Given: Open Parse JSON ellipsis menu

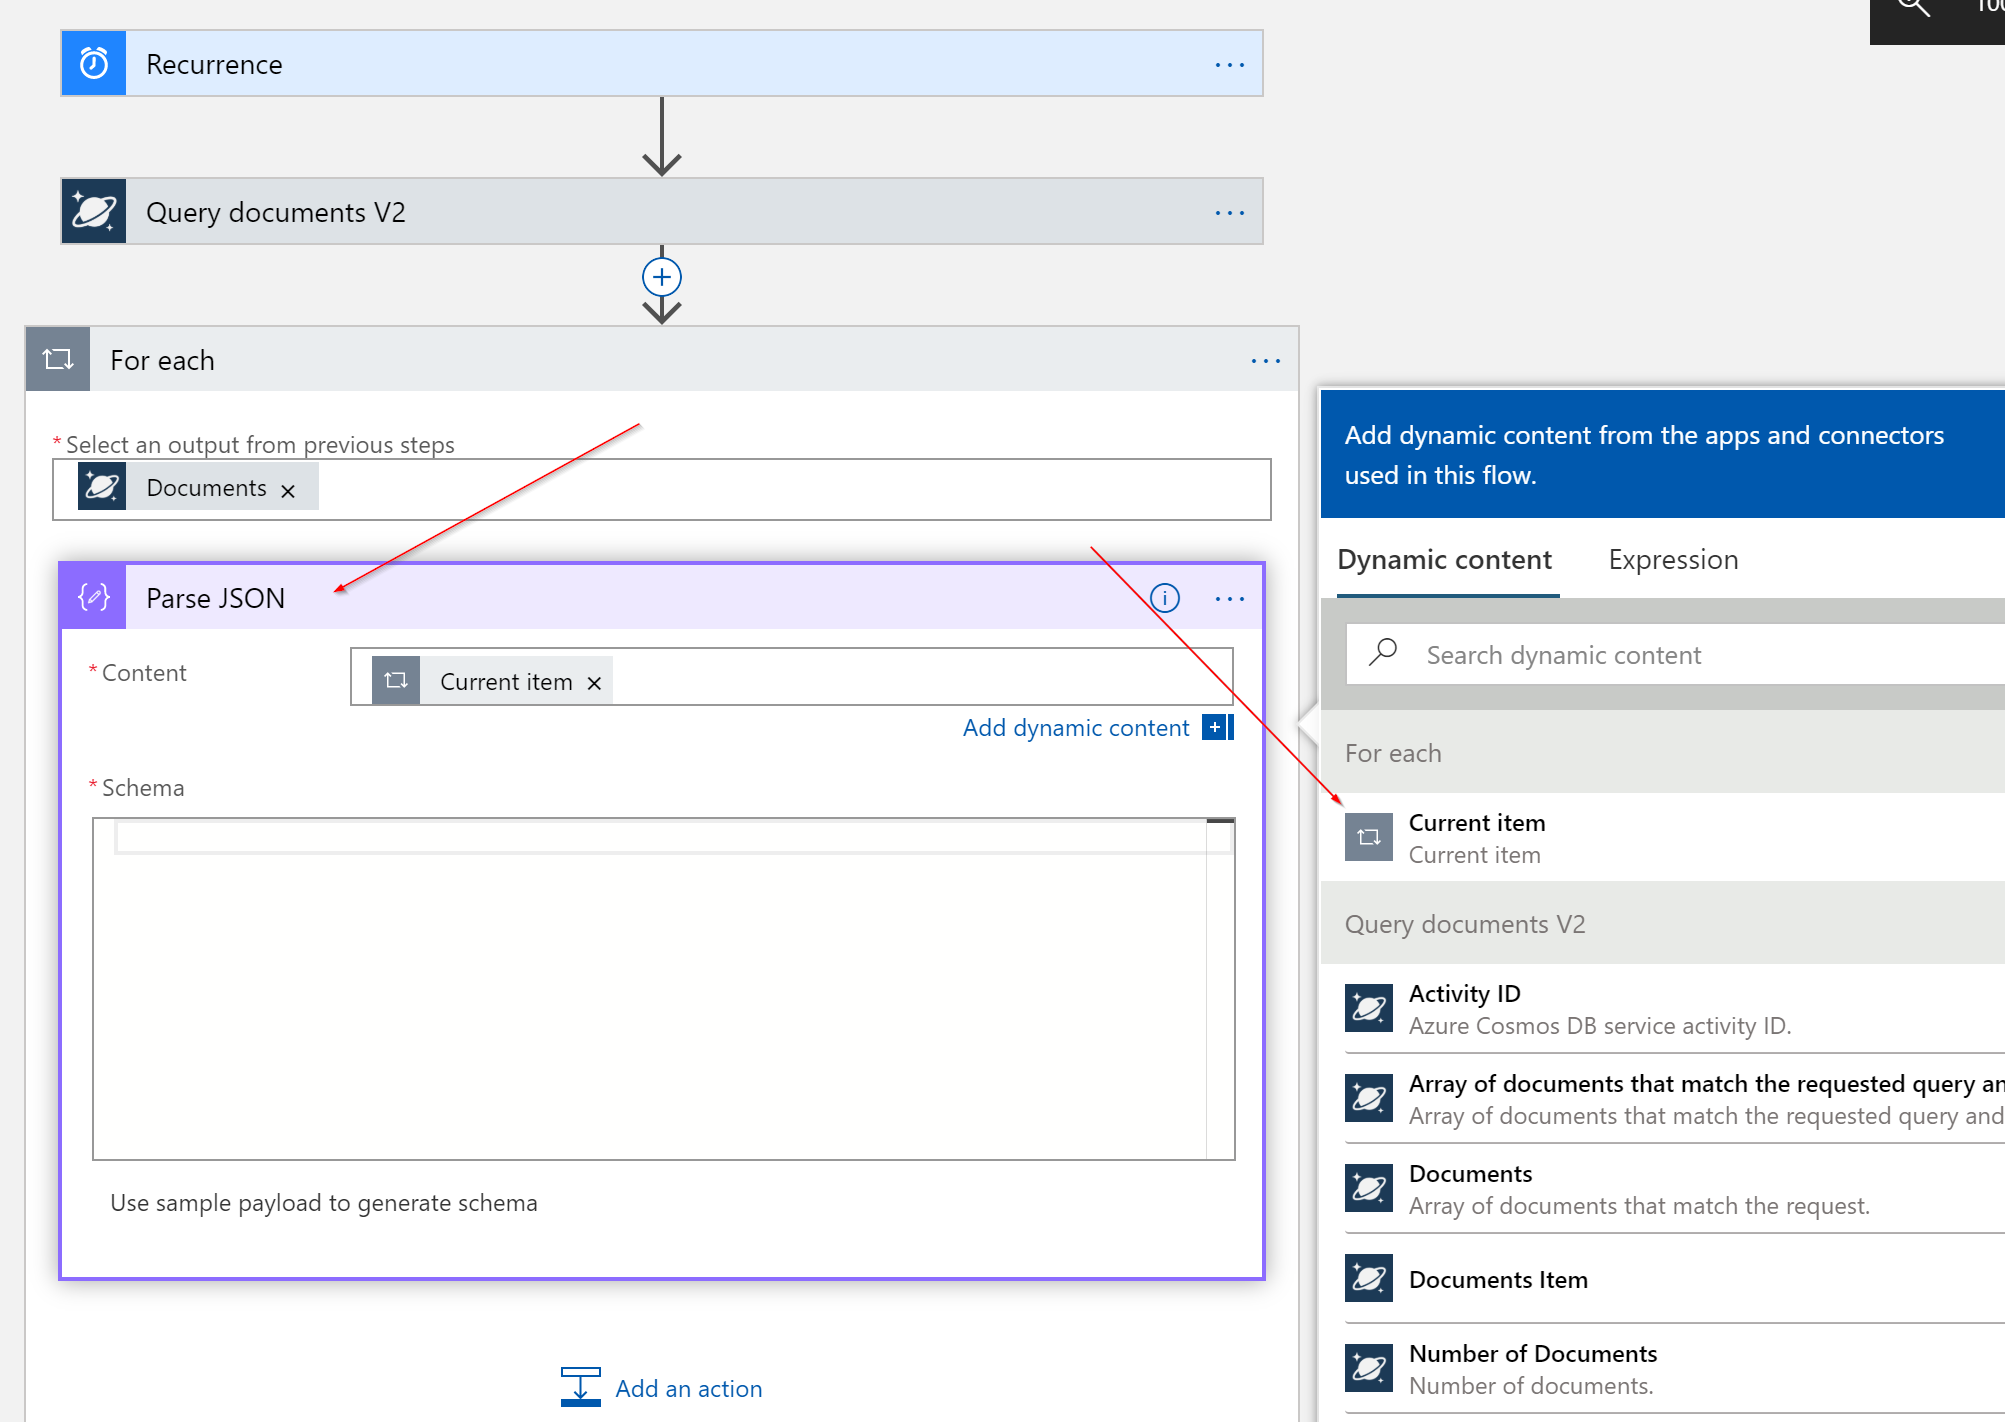Looking at the screenshot, I should (x=1229, y=599).
